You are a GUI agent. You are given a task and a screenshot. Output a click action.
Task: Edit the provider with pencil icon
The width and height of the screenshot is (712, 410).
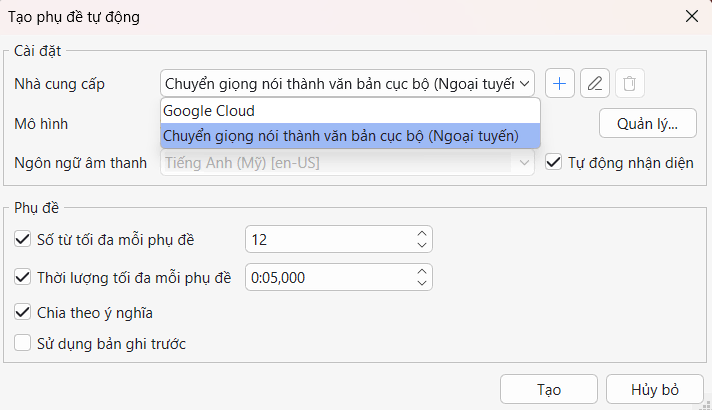click(x=595, y=84)
